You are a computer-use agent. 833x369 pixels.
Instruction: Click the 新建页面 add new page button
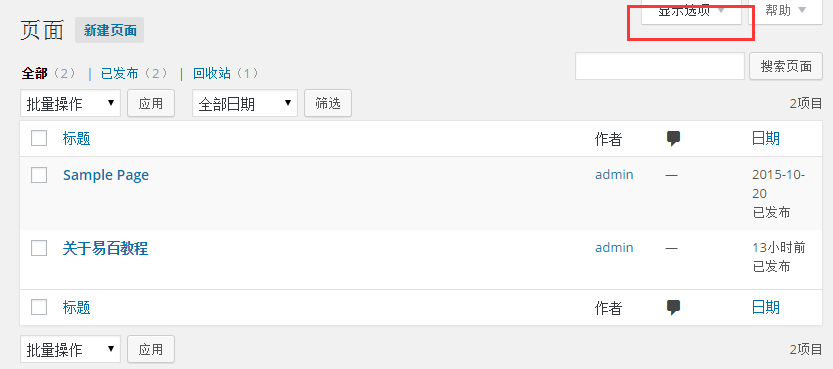pyautogui.click(x=109, y=30)
